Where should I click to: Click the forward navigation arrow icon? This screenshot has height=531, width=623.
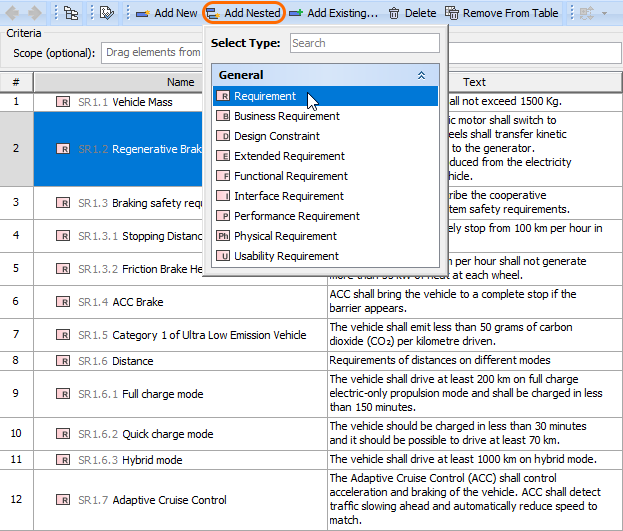tap(34, 13)
